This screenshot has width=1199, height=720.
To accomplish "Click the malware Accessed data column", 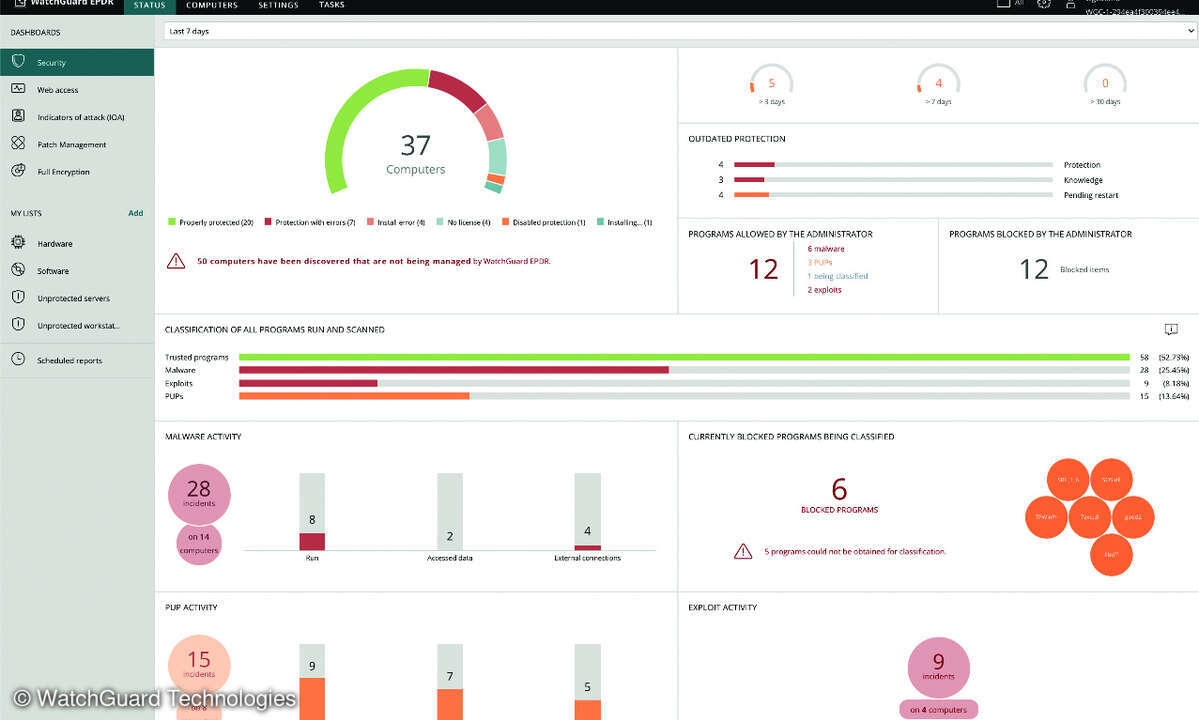I will point(450,511).
